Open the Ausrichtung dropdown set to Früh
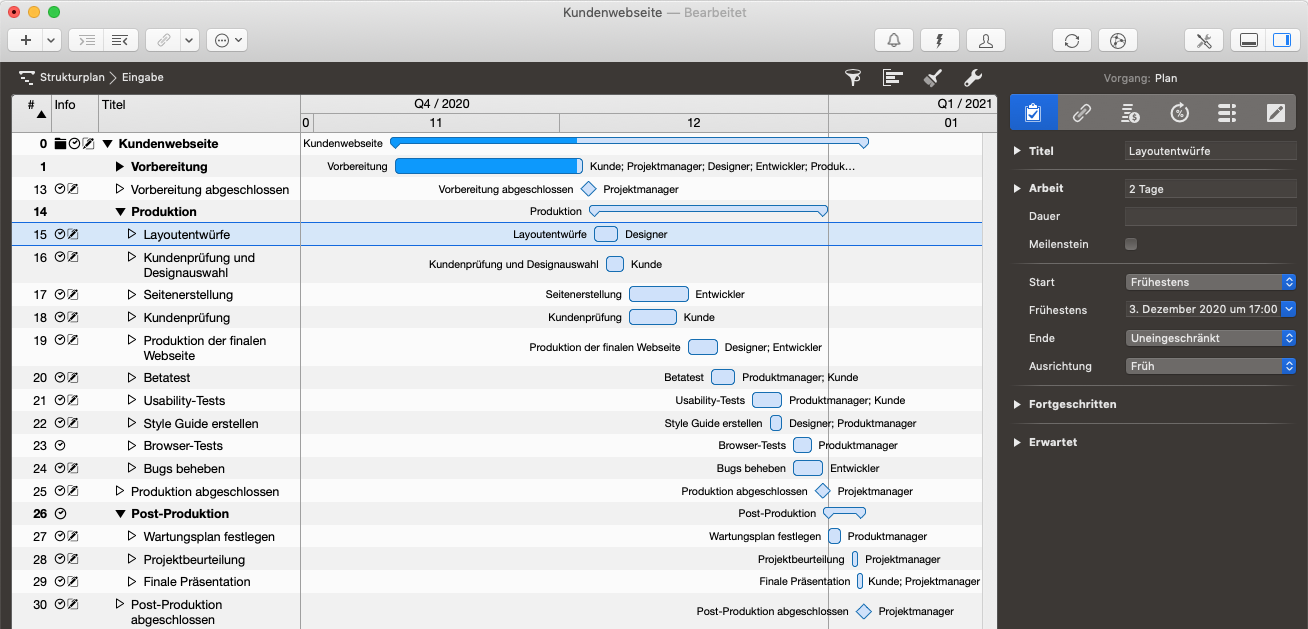Viewport: 1308px width, 629px height. pos(1210,366)
